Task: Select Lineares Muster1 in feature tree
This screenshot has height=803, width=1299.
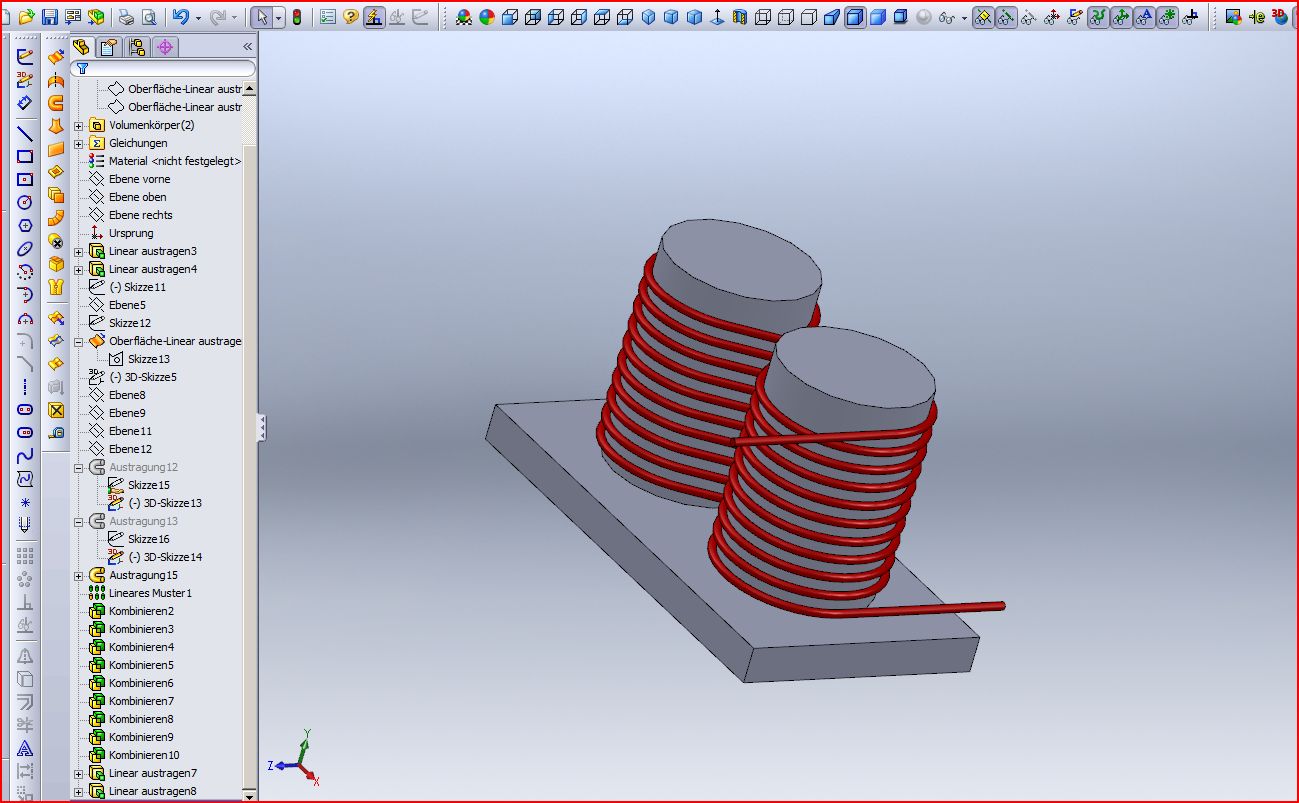Action: (x=149, y=593)
